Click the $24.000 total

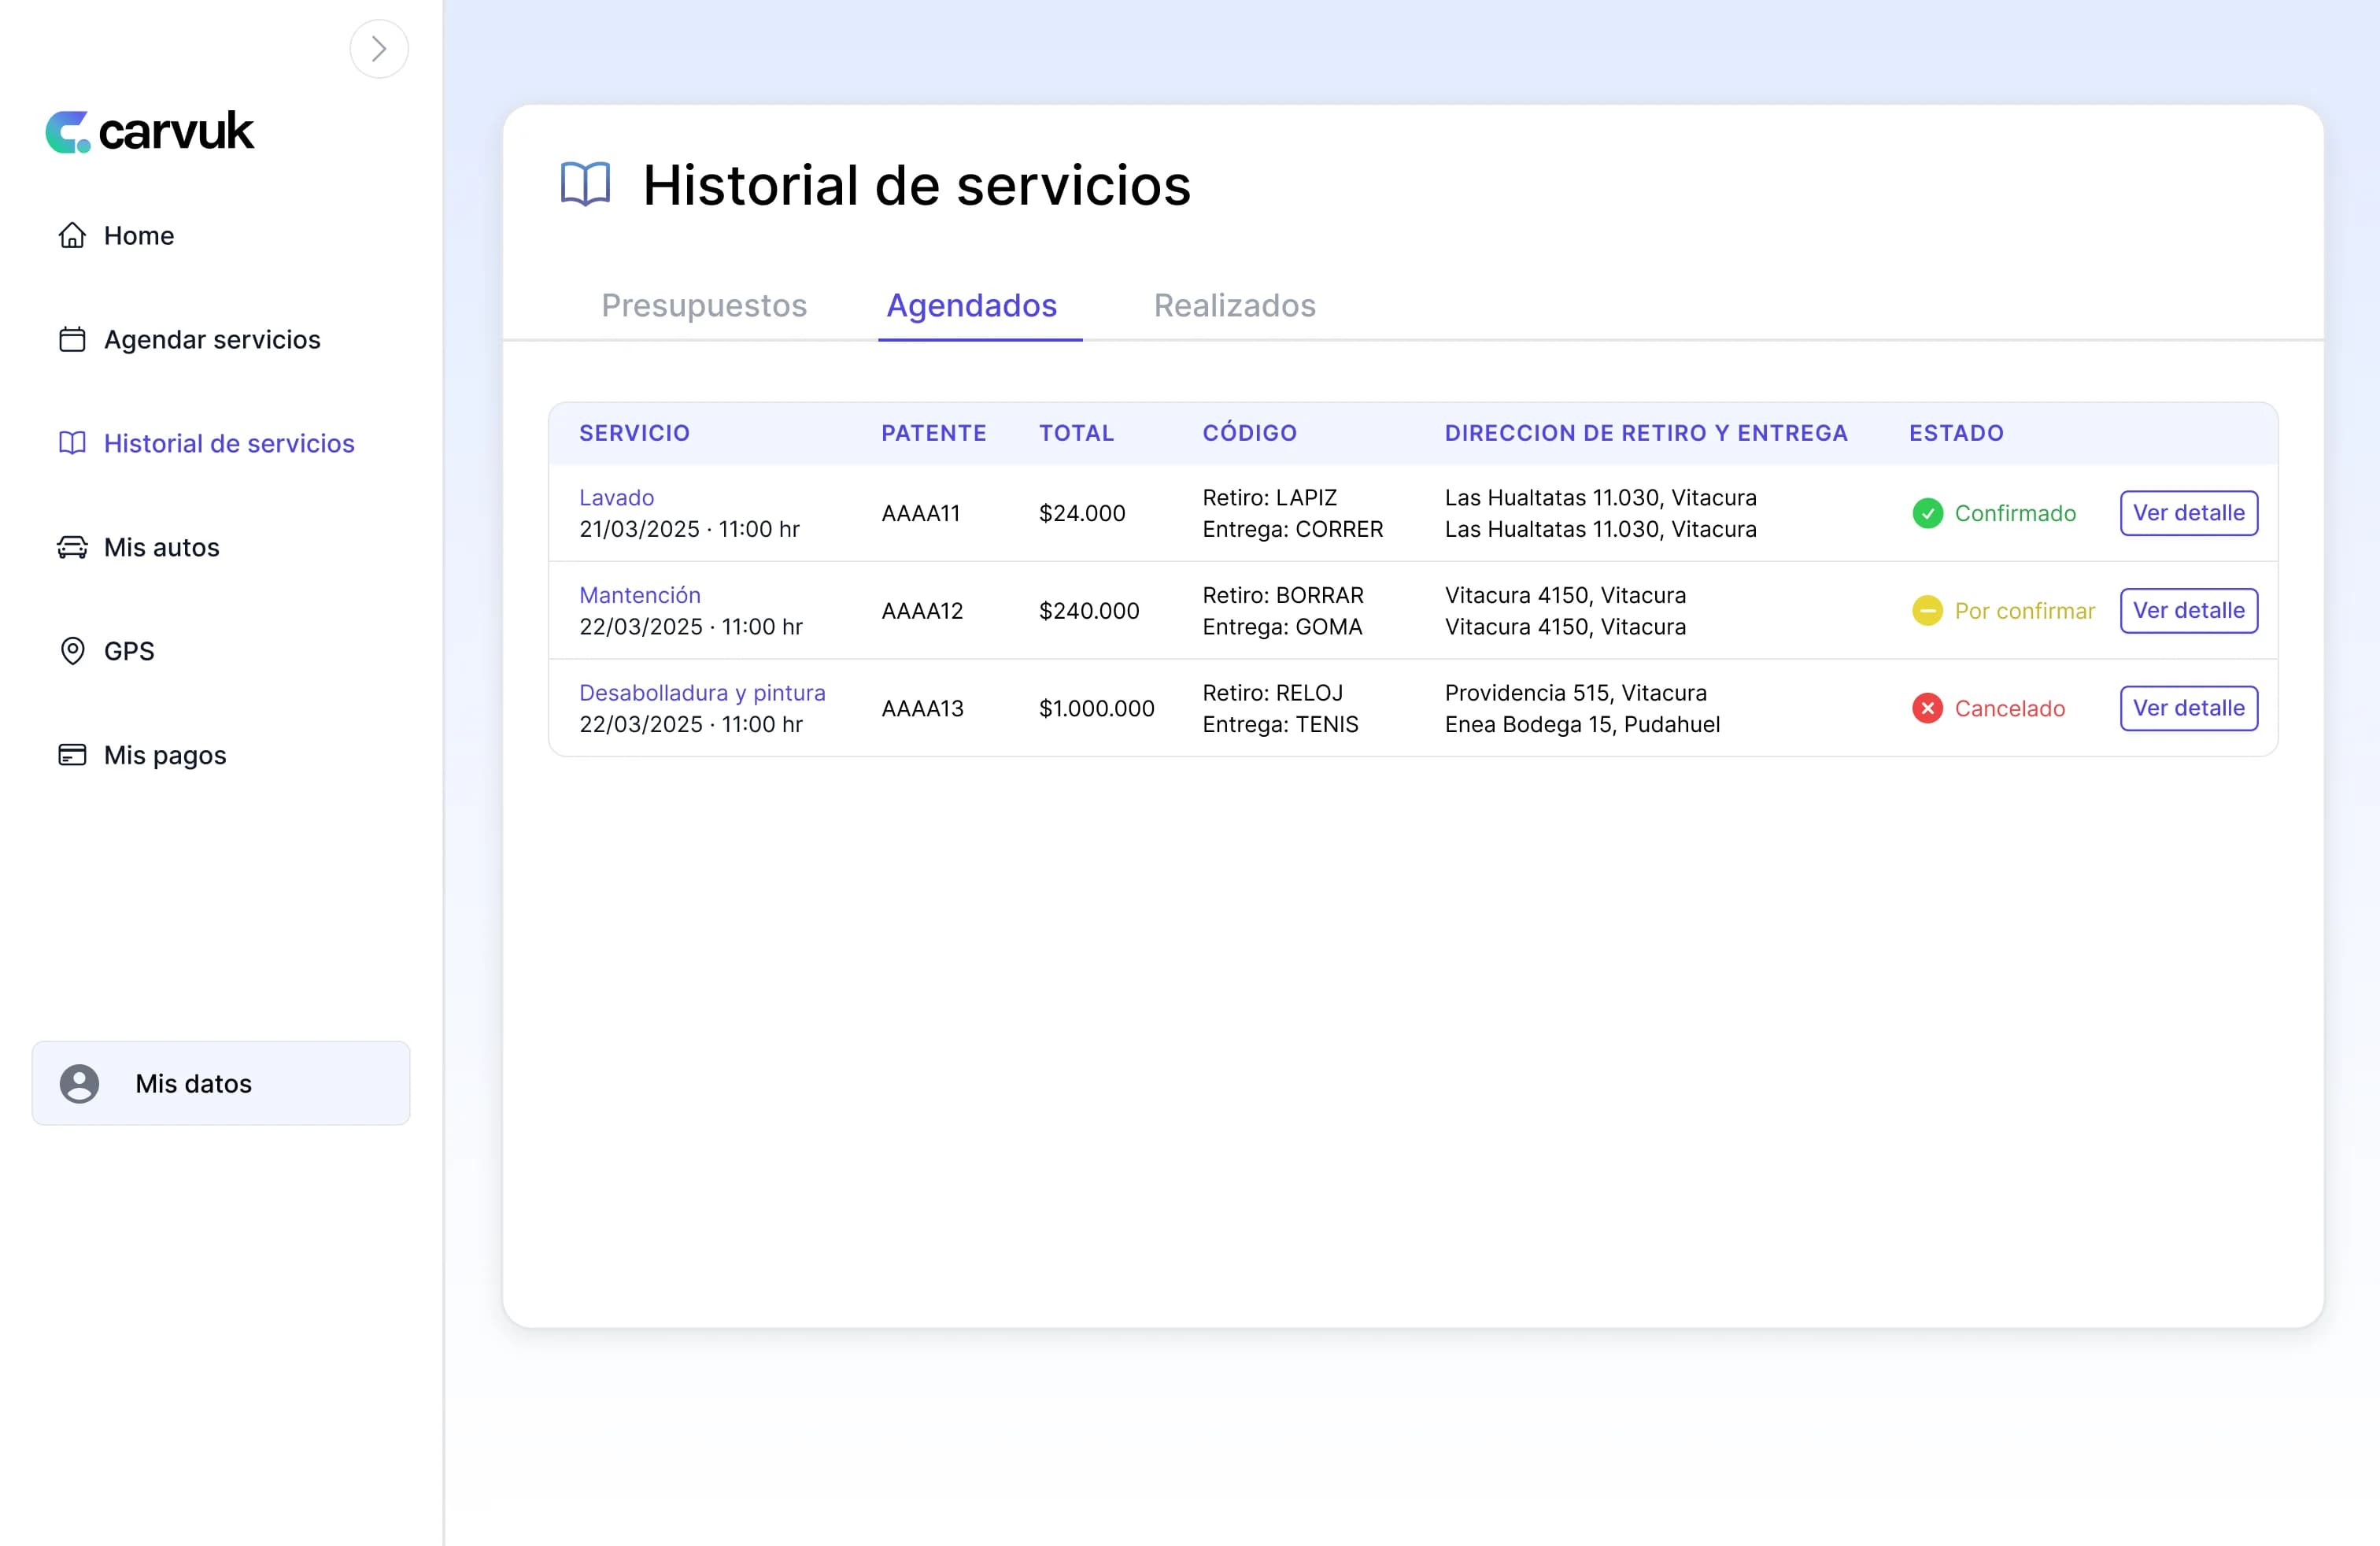[1082, 513]
